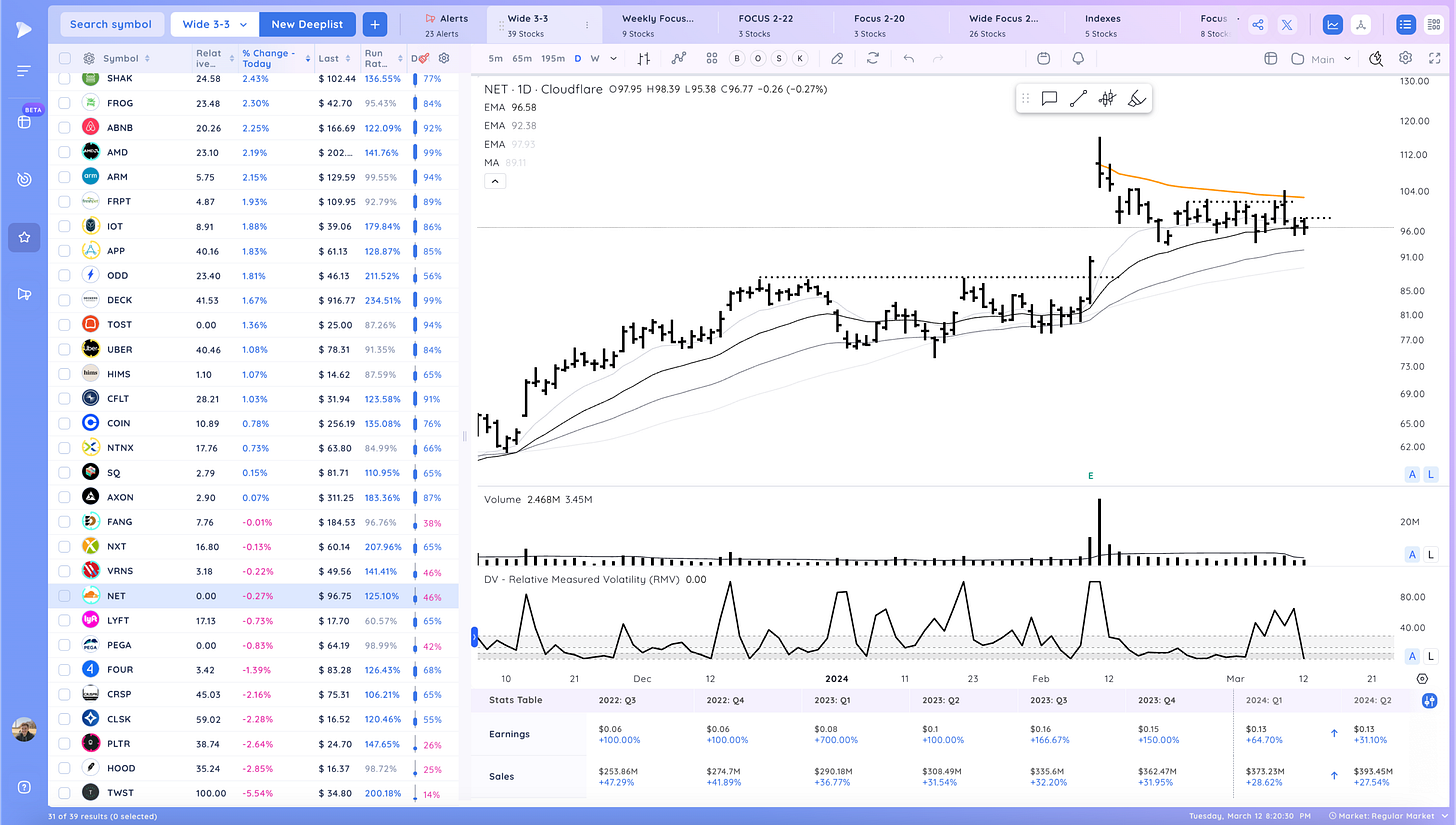The image size is (1456, 825).
Task: Sort by Symbol column
Action: click(121, 59)
